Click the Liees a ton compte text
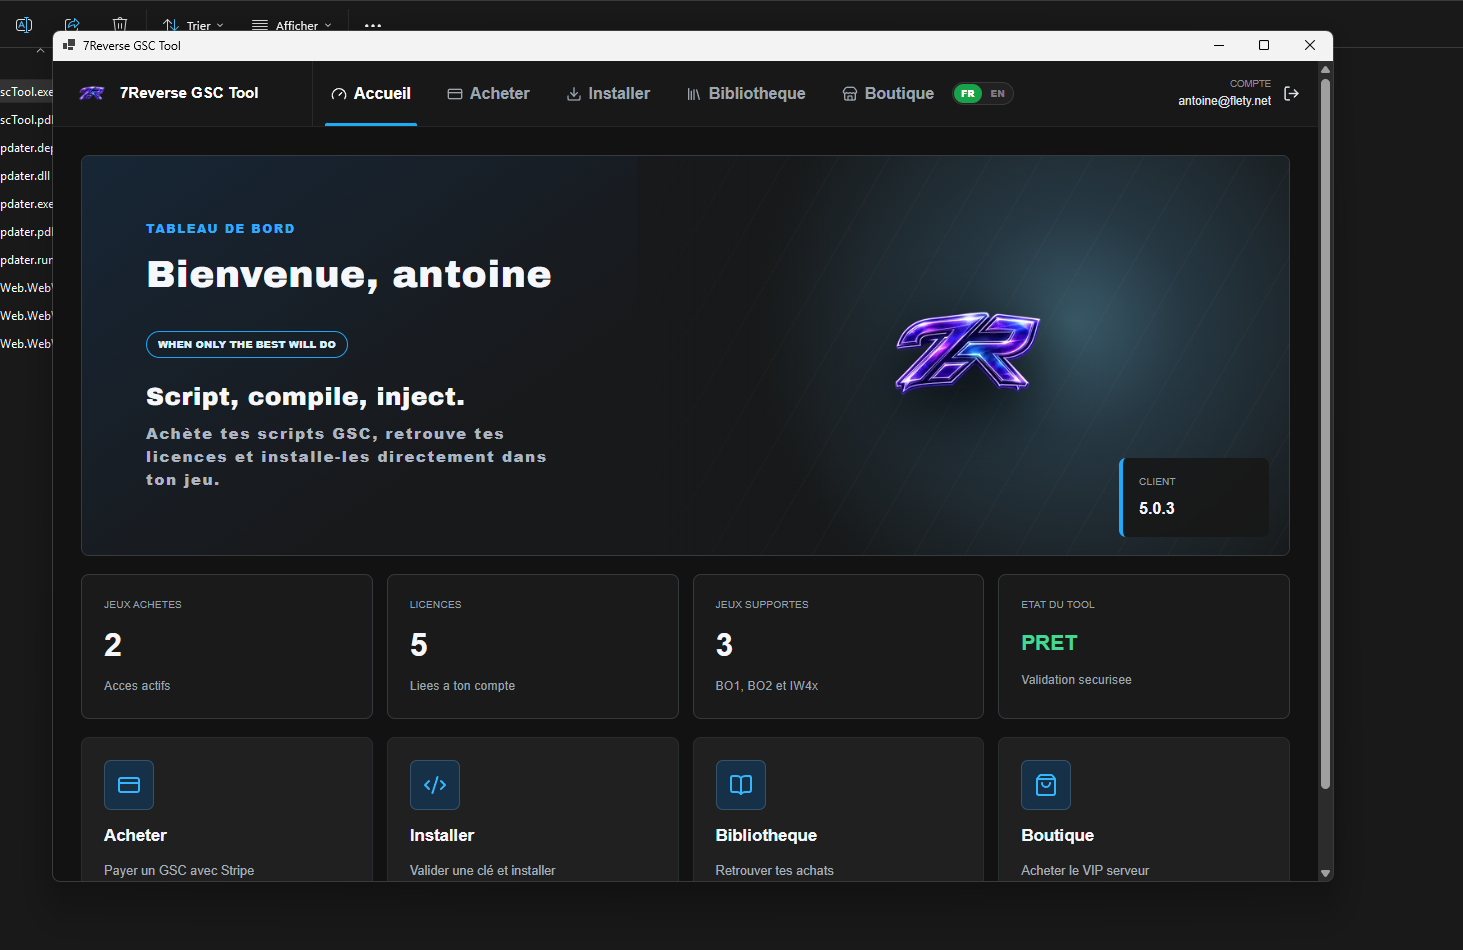The height and width of the screenshot is (950, 1463). tap(462, 686)
